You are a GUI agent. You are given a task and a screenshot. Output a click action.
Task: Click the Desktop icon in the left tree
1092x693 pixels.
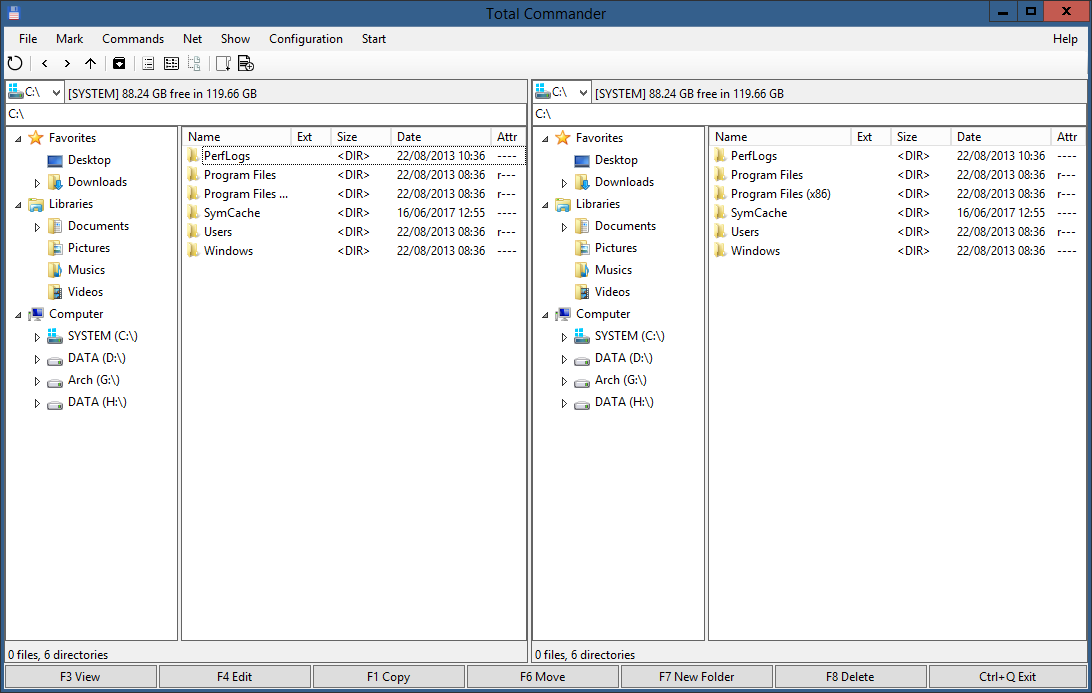pyautogui.click(x=55, y=160)
